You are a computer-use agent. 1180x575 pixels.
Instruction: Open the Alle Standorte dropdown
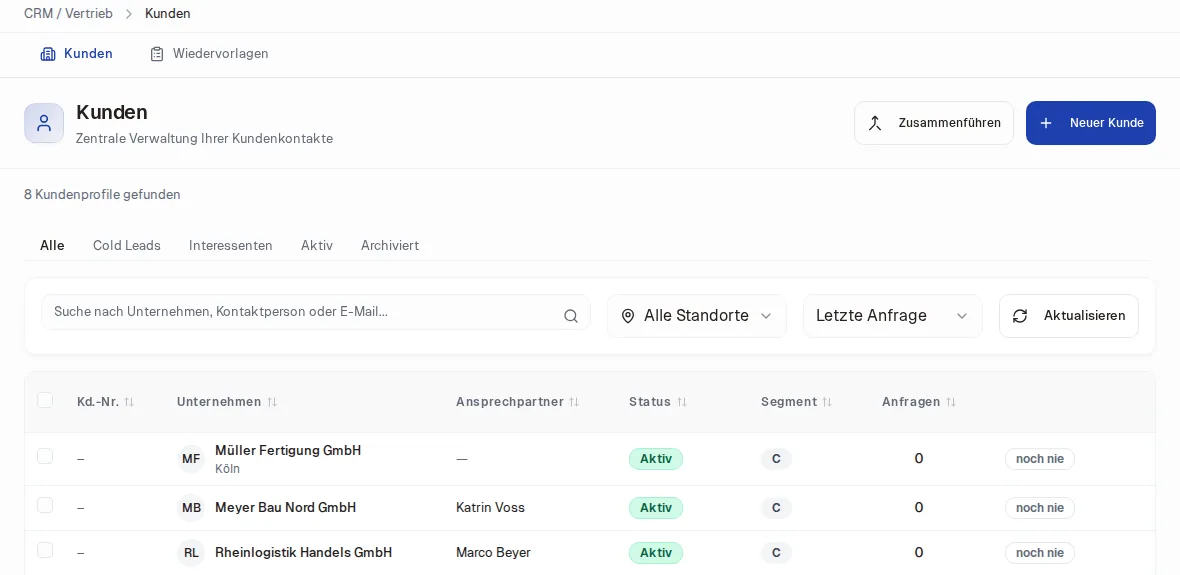point(696,316)
